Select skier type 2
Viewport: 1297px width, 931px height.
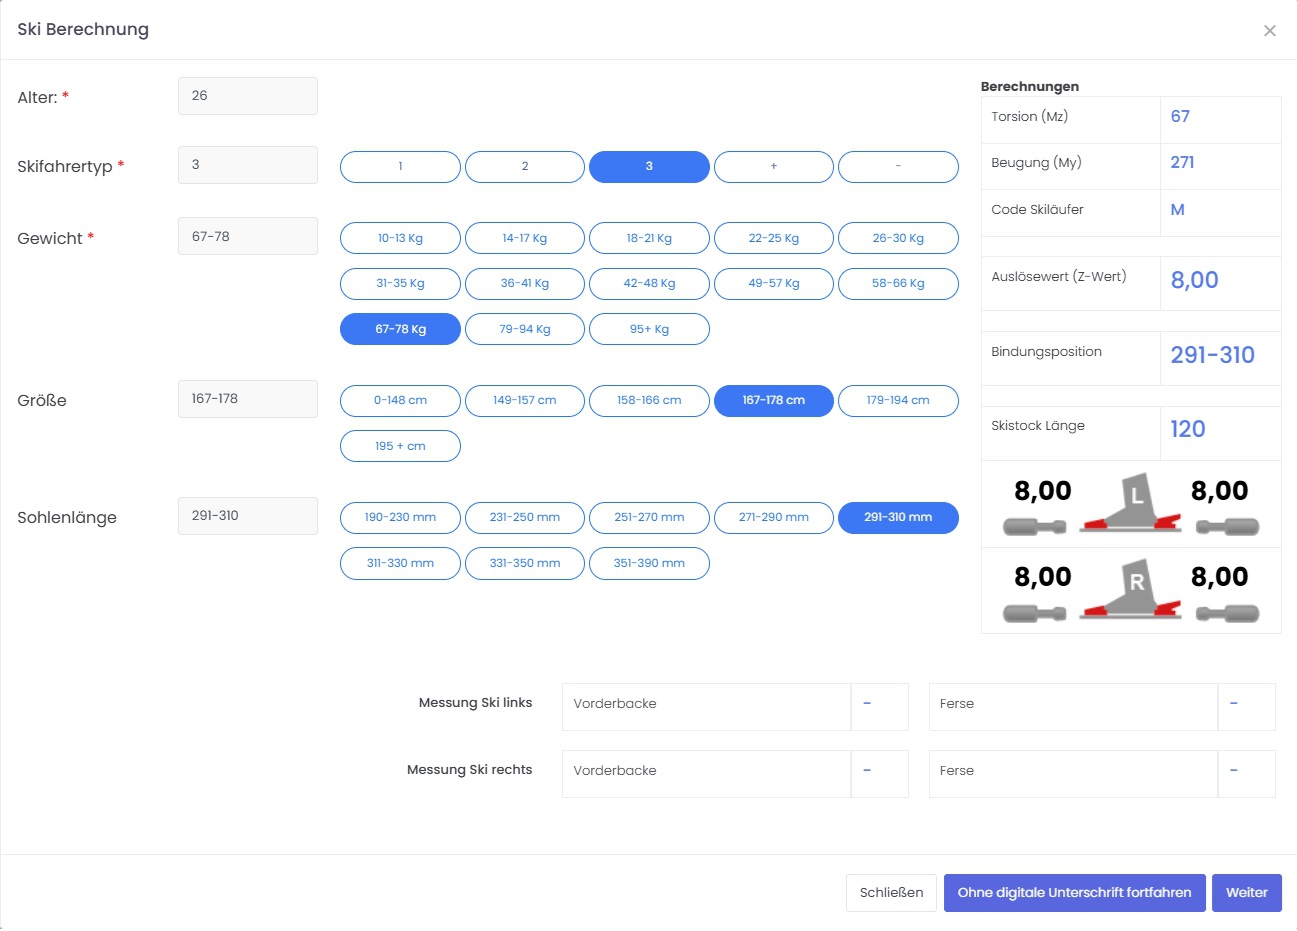coord(524,167)
